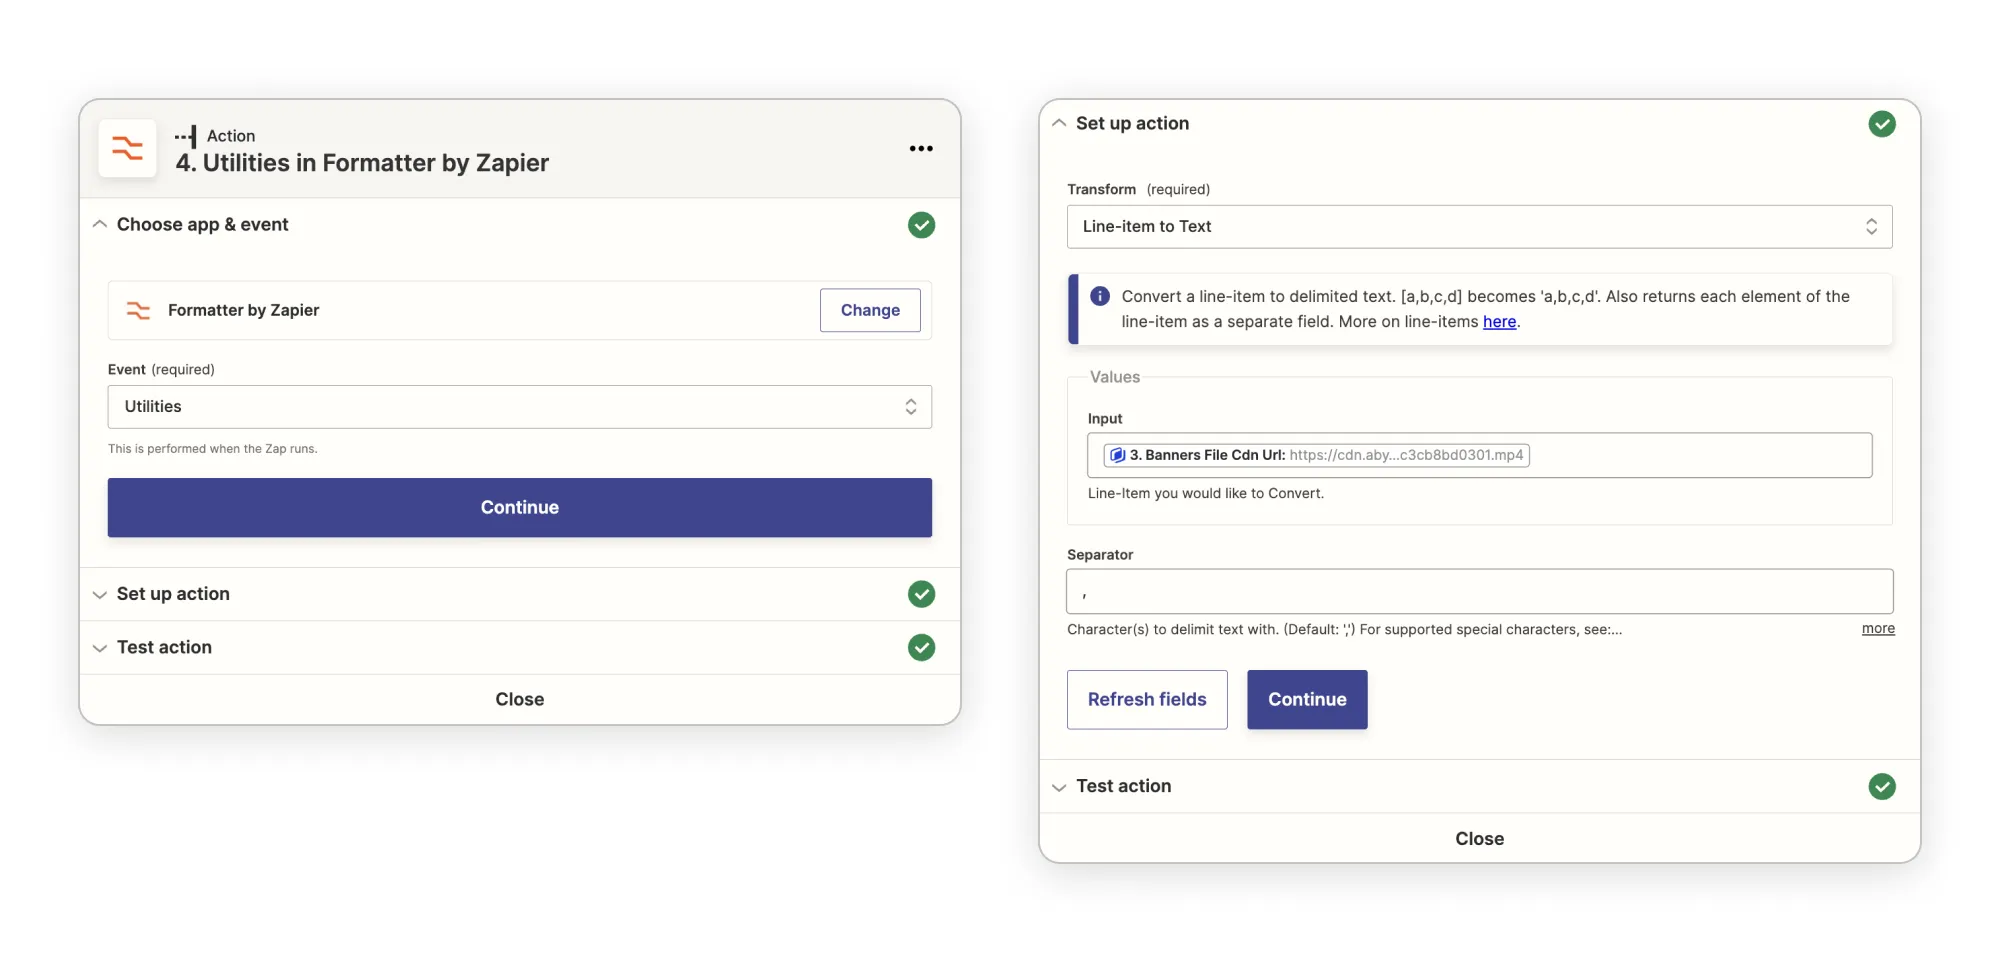Expand left panel Test action section
This screenshot has height=962, width=2000.
click(x=100, y=648)
